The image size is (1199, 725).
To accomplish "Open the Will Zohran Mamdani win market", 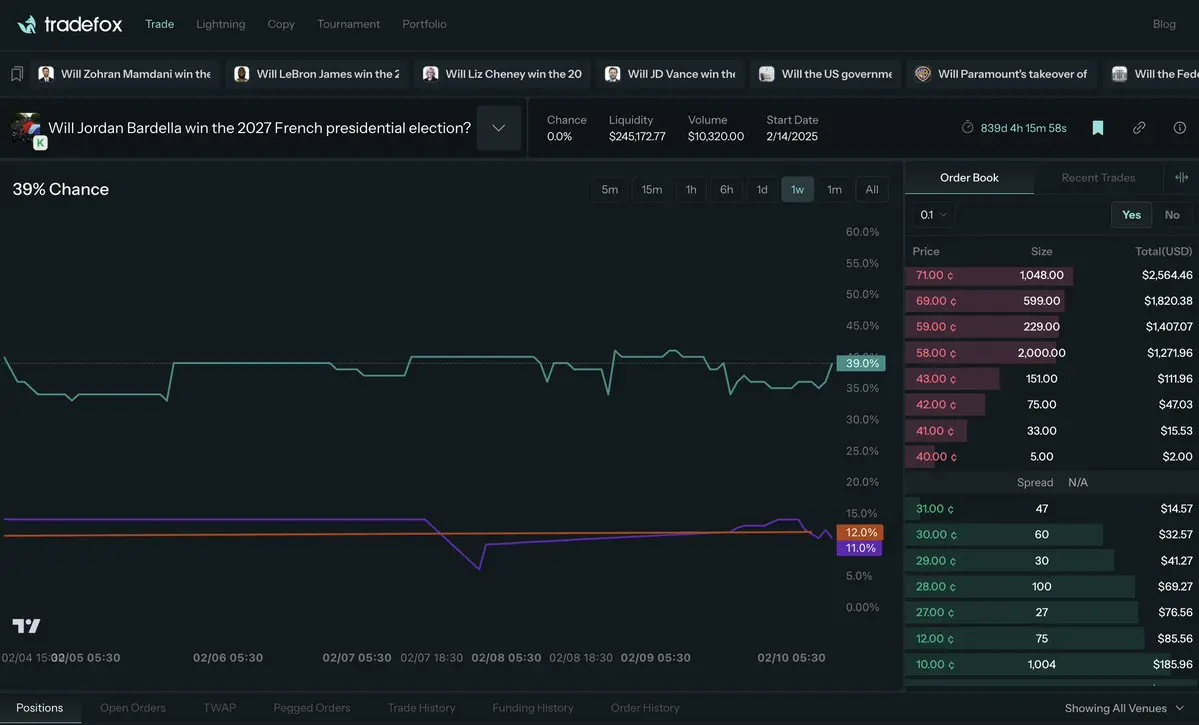I will 126,74.
